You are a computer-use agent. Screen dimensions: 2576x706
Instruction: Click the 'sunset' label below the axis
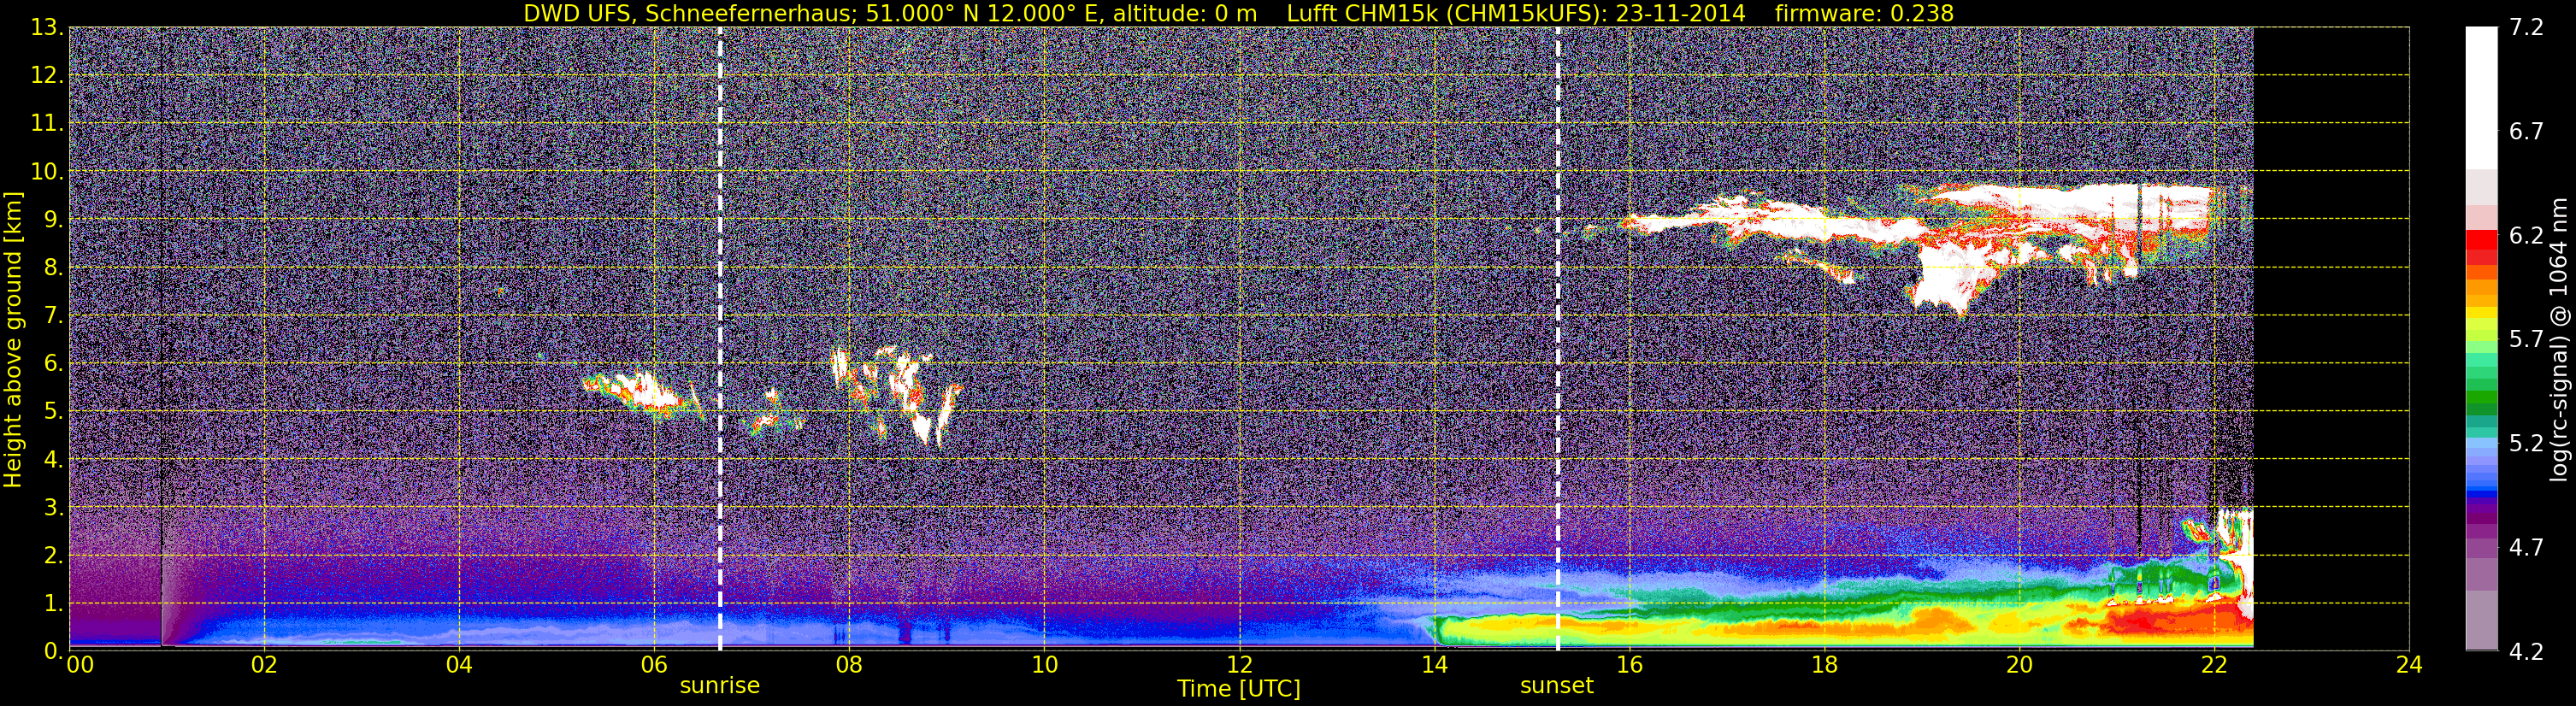coord(1557,686)
